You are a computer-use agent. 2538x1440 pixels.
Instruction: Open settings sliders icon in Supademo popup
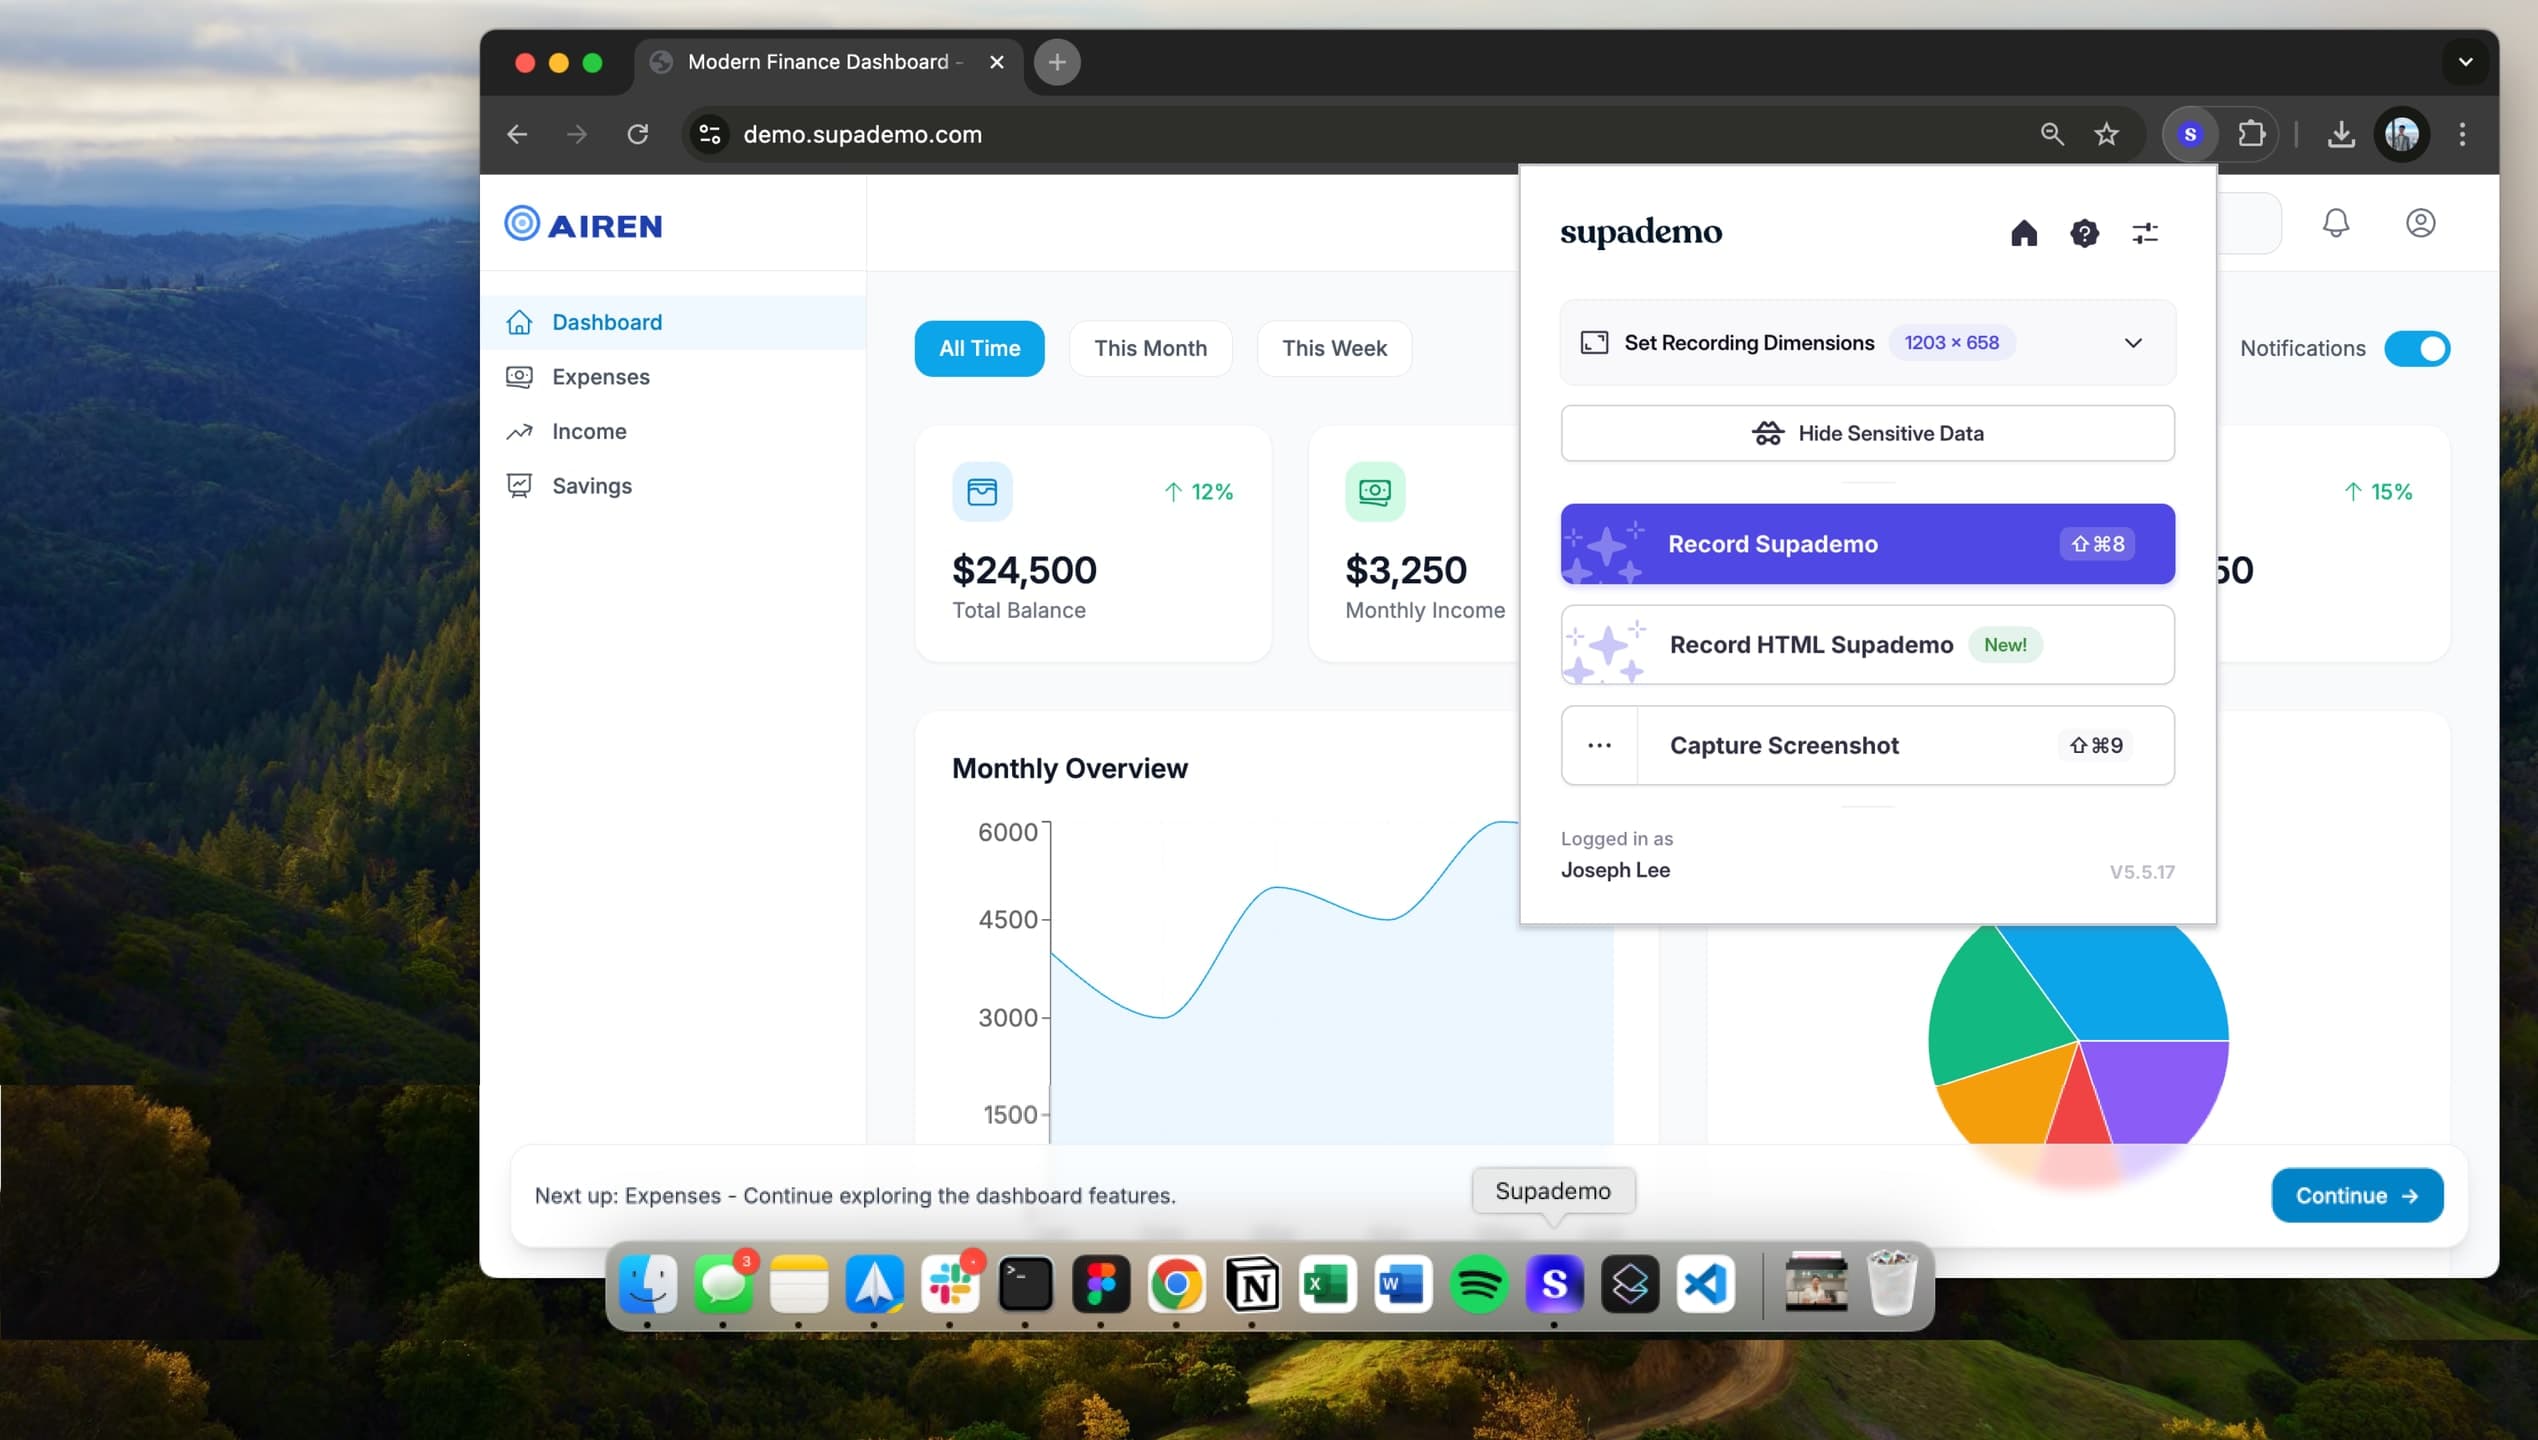coord(2145,233)
